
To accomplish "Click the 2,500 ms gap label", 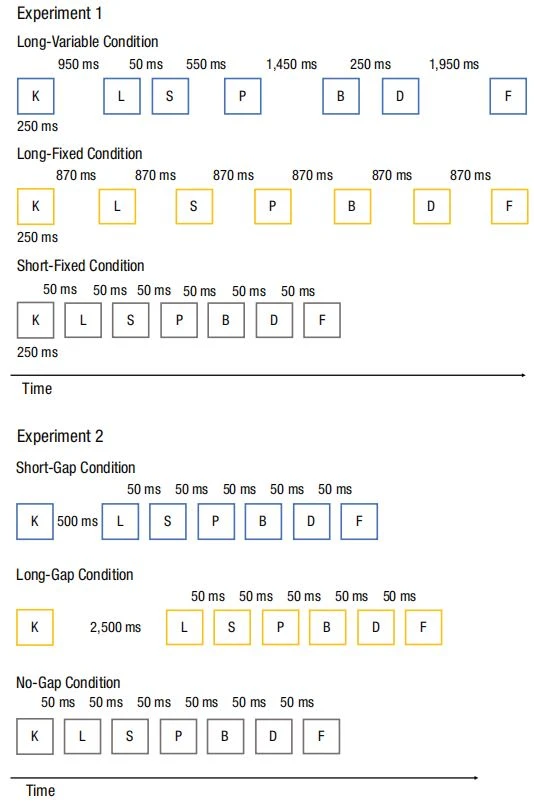I will (x=116, y=627).
